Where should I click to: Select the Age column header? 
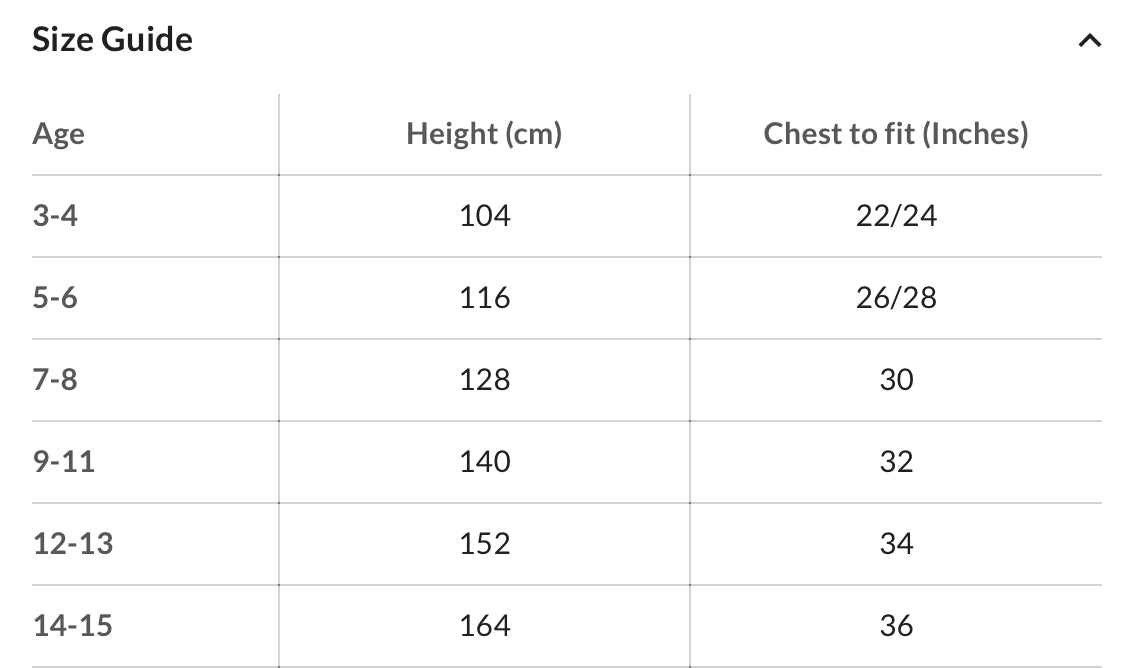(x=59, y=134)
